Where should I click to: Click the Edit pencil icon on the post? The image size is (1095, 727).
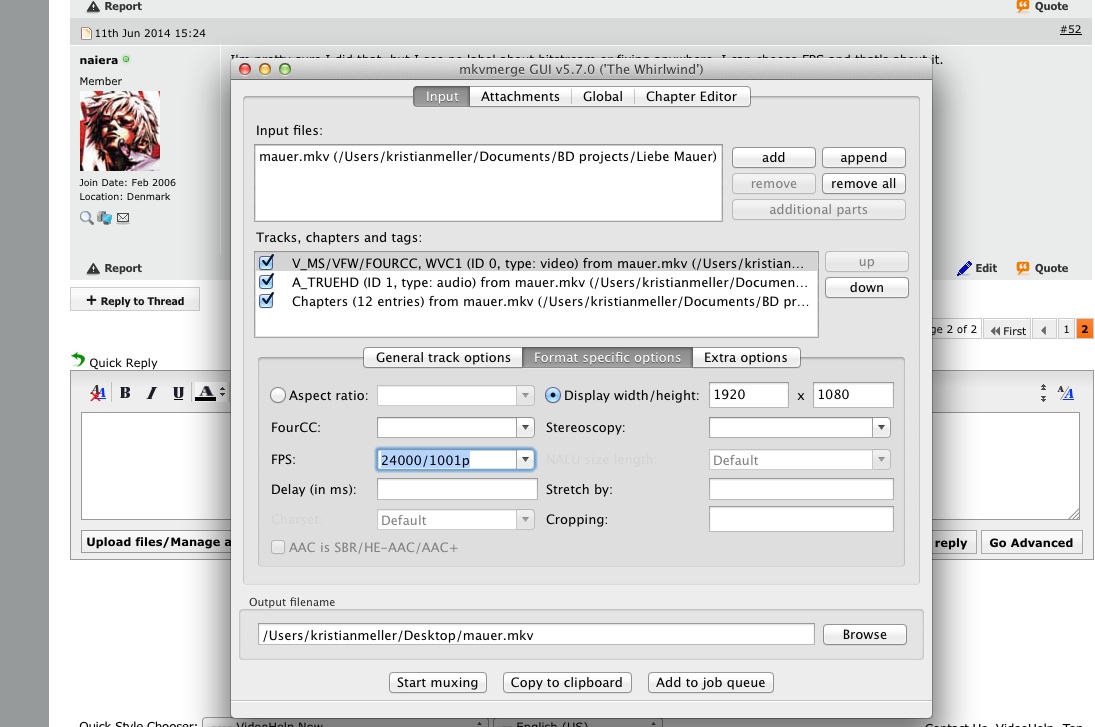[x=964, y=268]
